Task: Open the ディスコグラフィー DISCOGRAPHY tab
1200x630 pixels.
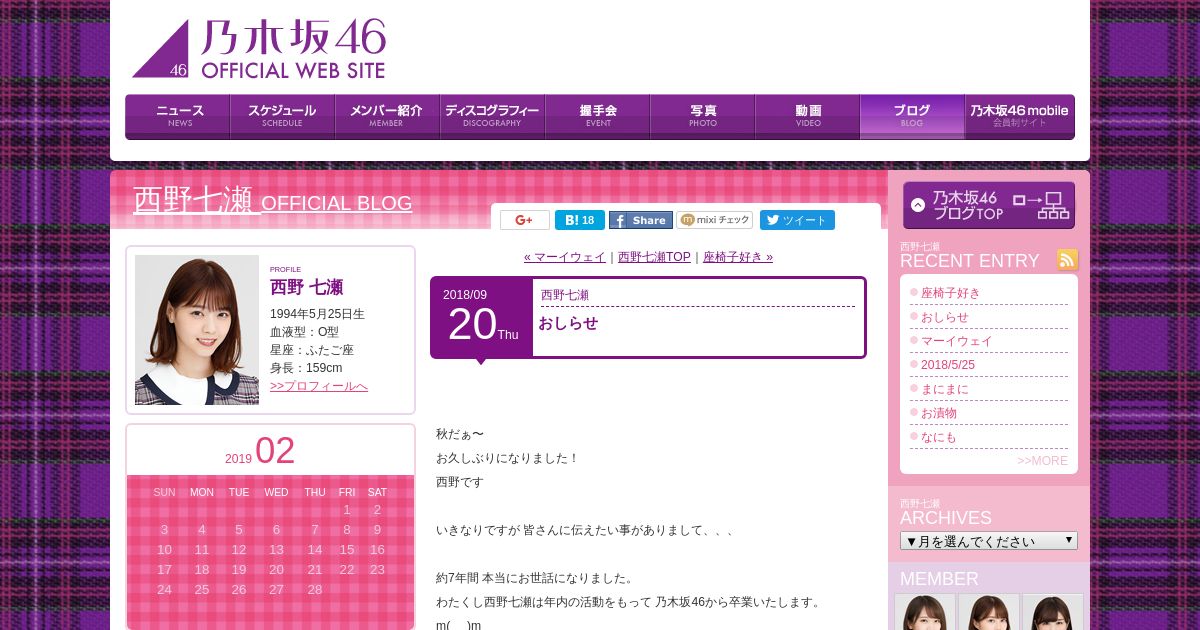Action: click(492, 117)
